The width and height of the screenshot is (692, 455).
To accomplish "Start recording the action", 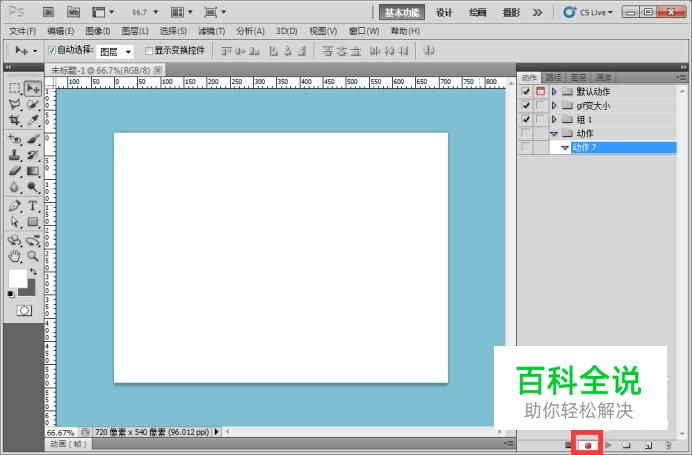I will tap(588, 445).
